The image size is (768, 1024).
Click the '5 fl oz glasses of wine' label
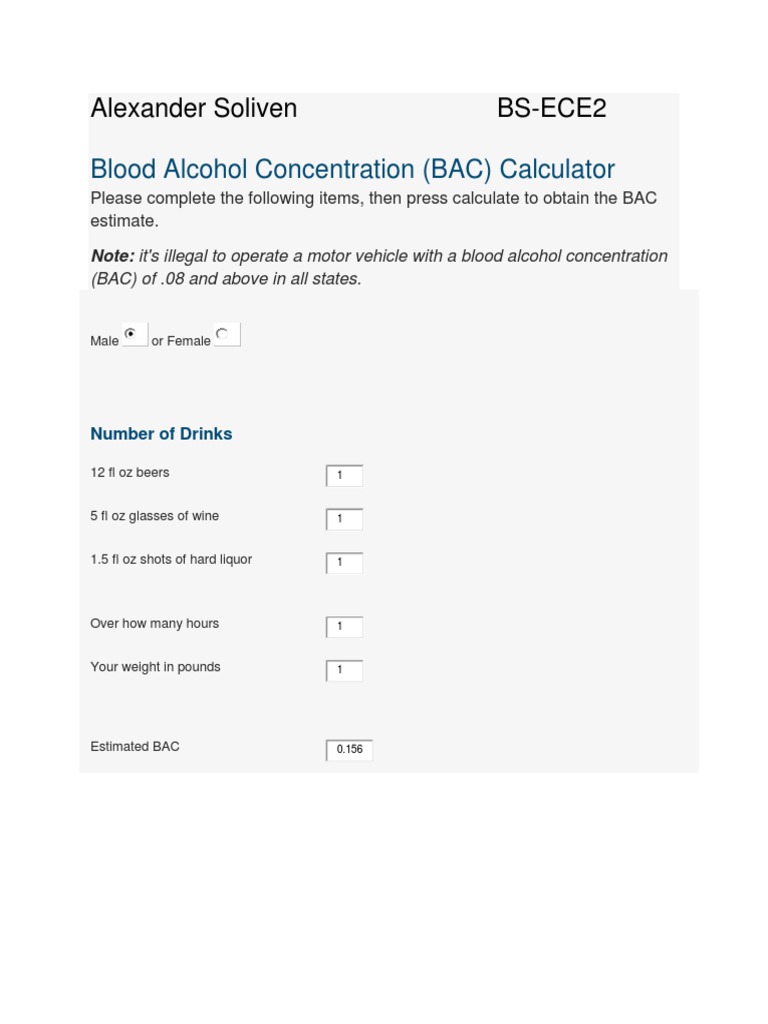154,516
